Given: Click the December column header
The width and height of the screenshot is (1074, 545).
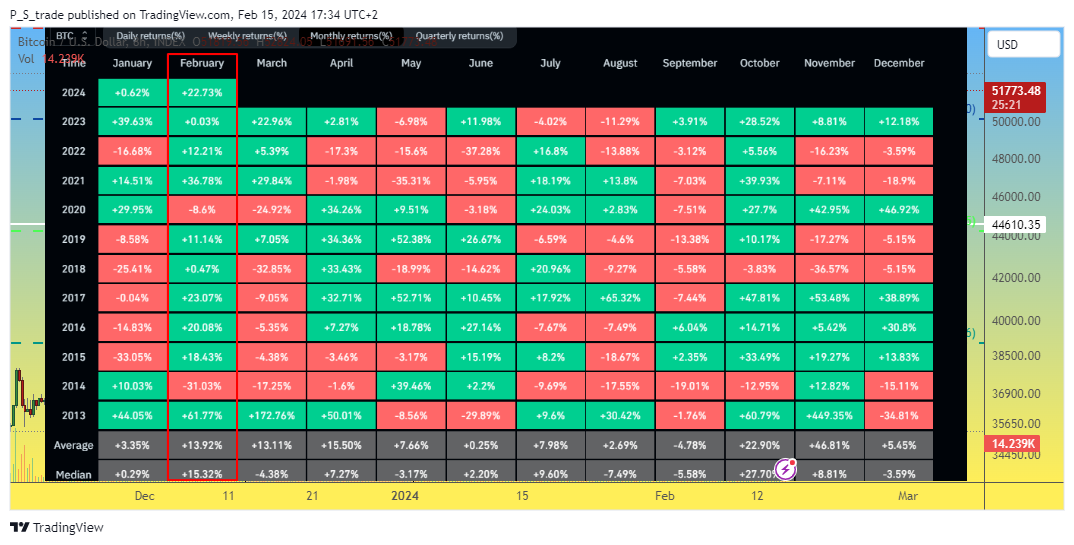Looking at the screenshot, I should 899,63.
